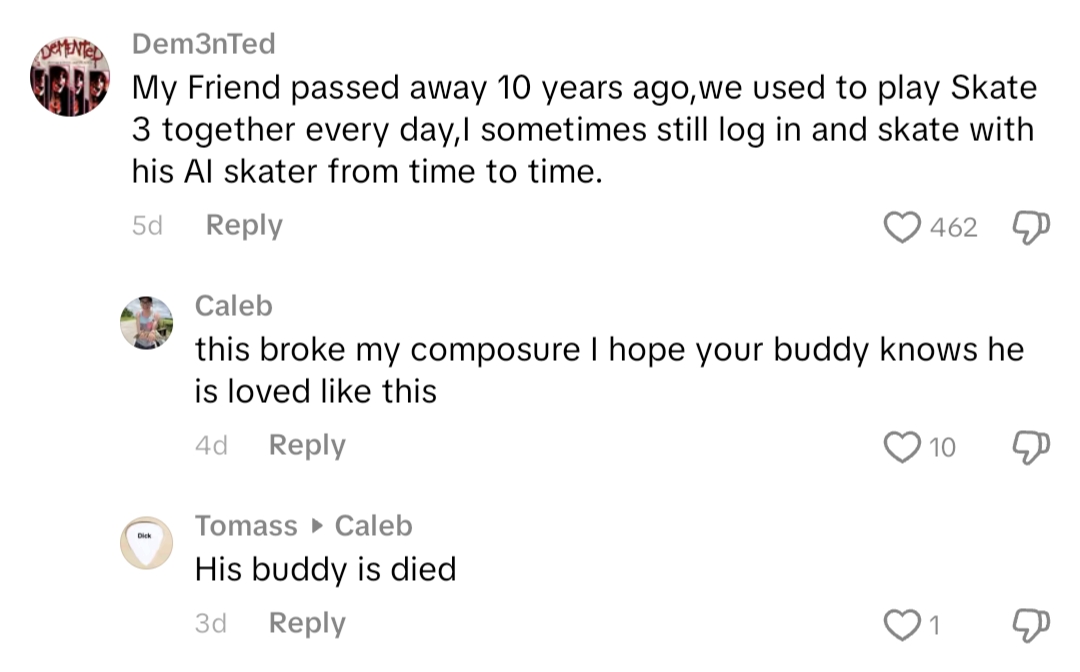Select the "His buddy is died" comment text

(x=325, y=569)
